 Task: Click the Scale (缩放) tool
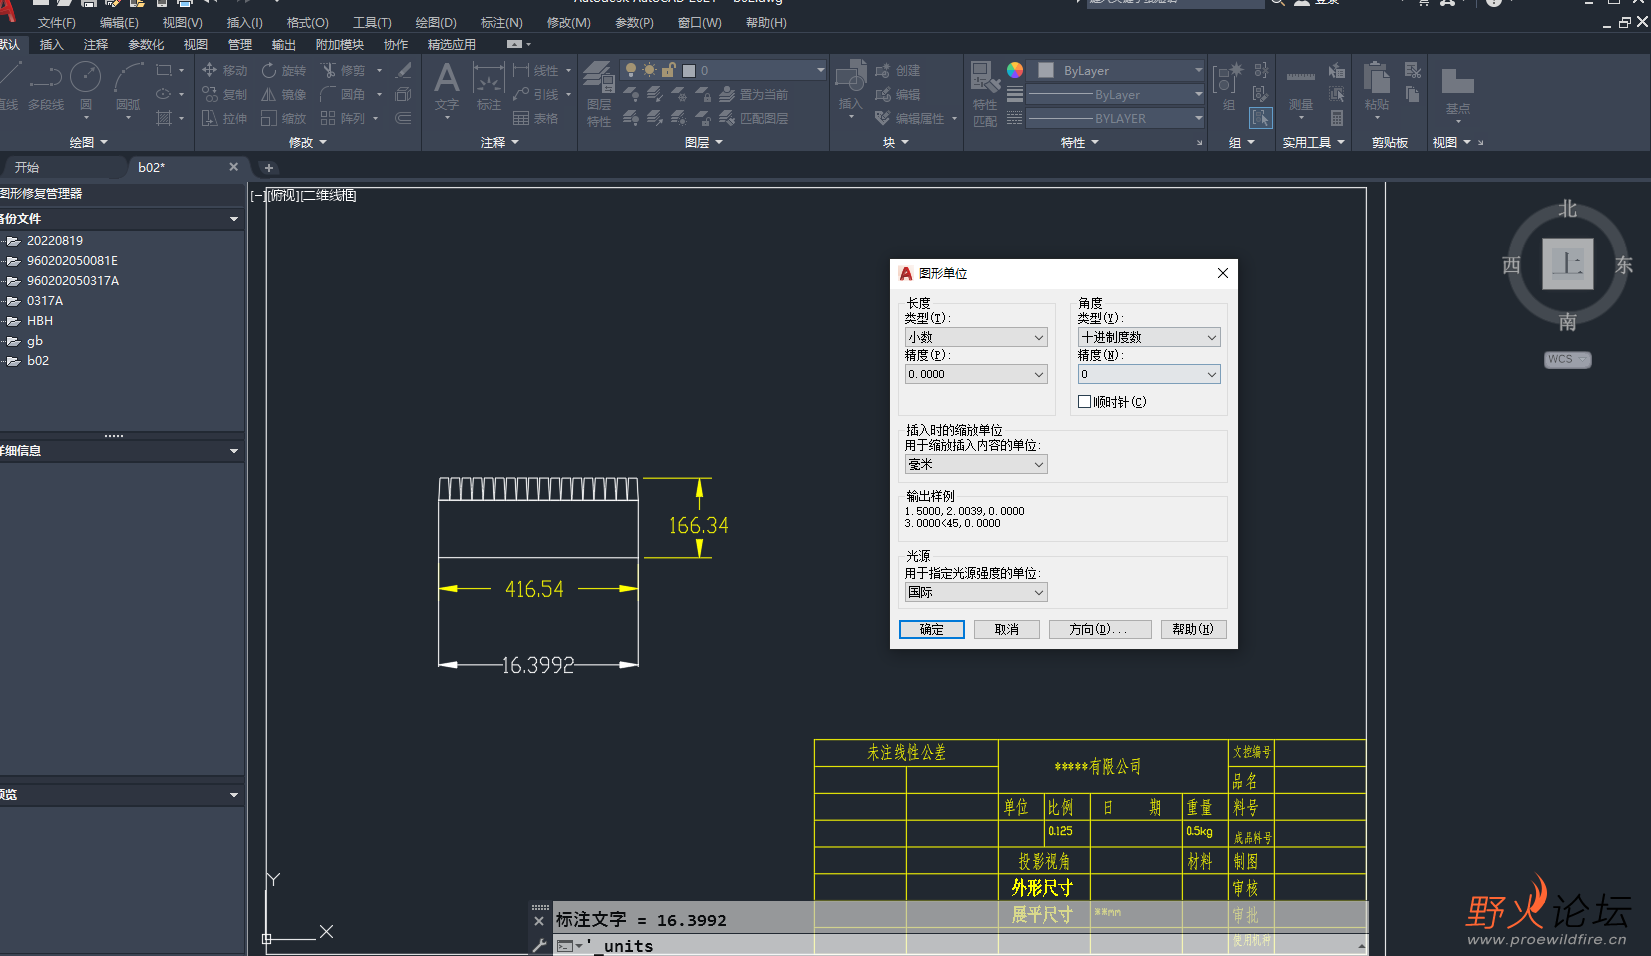[x=284, y=118]
